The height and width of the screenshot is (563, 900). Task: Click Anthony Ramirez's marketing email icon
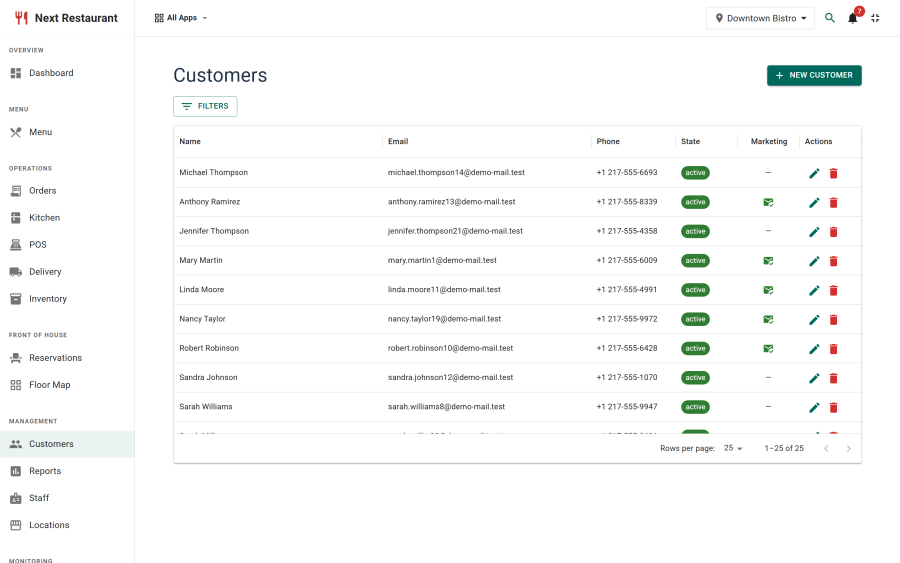point(768,202)
